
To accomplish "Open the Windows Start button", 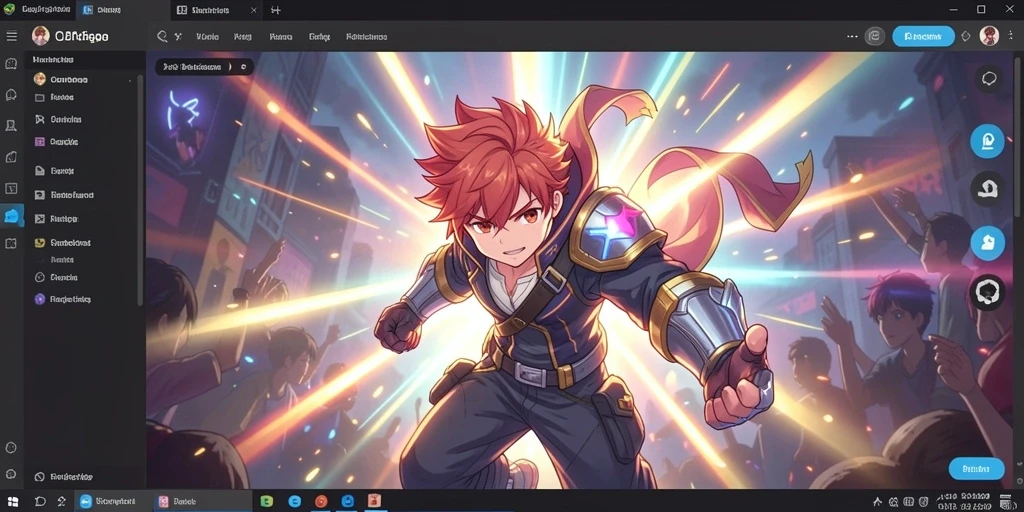I will [x=12, y=502].
